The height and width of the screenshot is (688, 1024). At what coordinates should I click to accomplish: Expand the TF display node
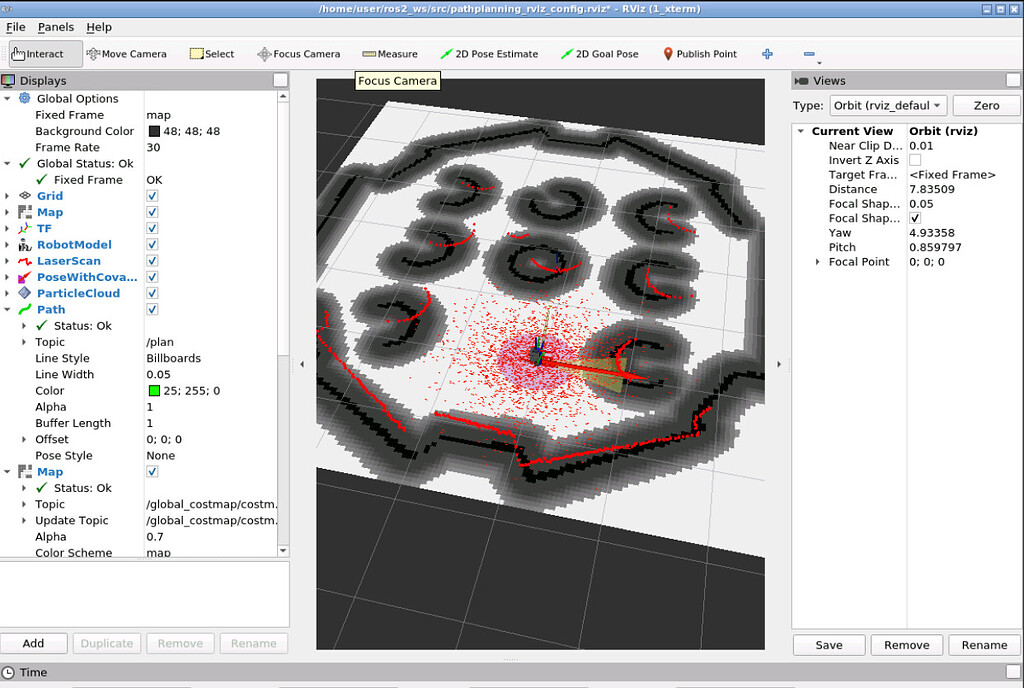[7, 228]
